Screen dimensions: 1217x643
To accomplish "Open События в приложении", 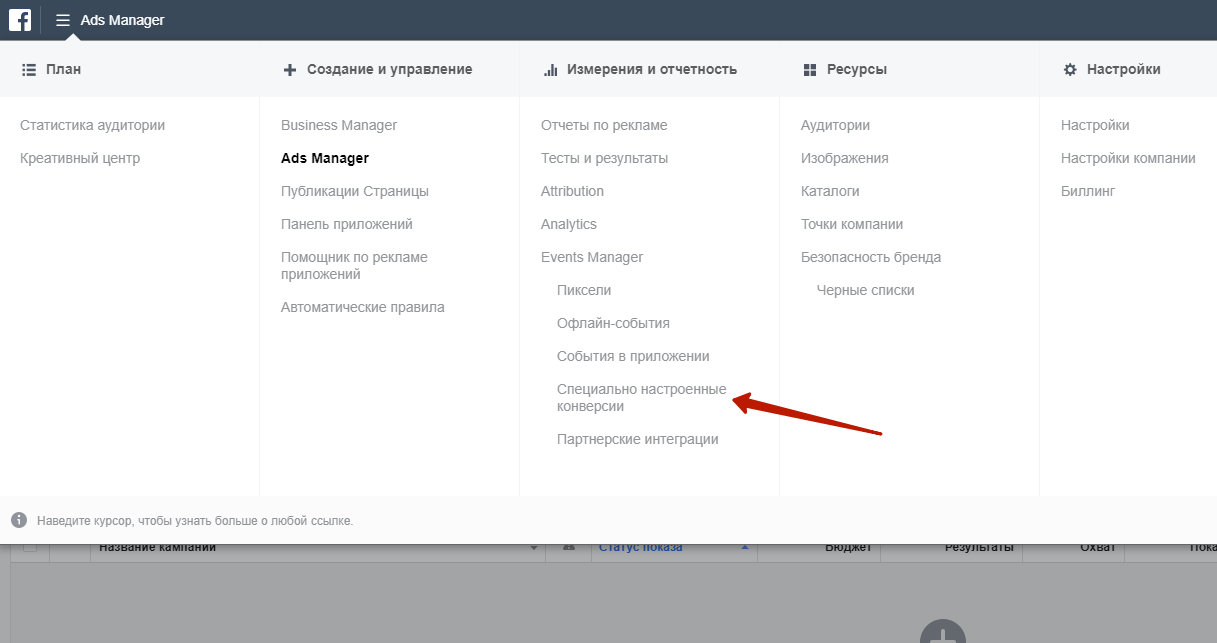I will click(x=633, y=356).
